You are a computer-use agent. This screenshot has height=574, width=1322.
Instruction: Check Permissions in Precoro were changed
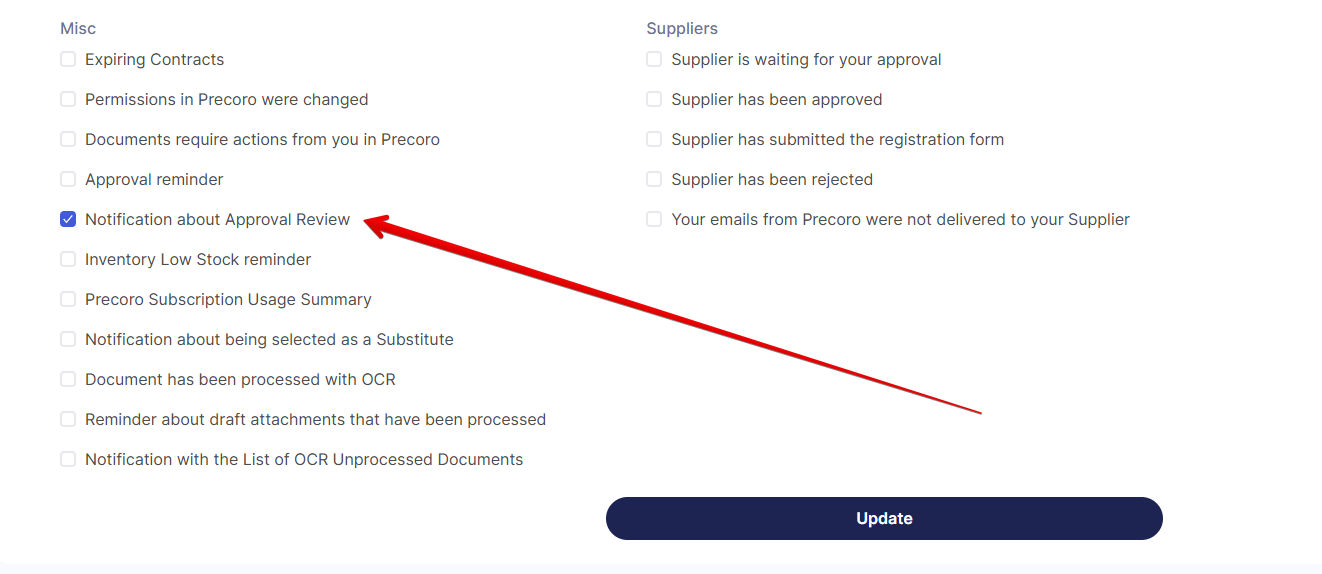click(68, 100)
